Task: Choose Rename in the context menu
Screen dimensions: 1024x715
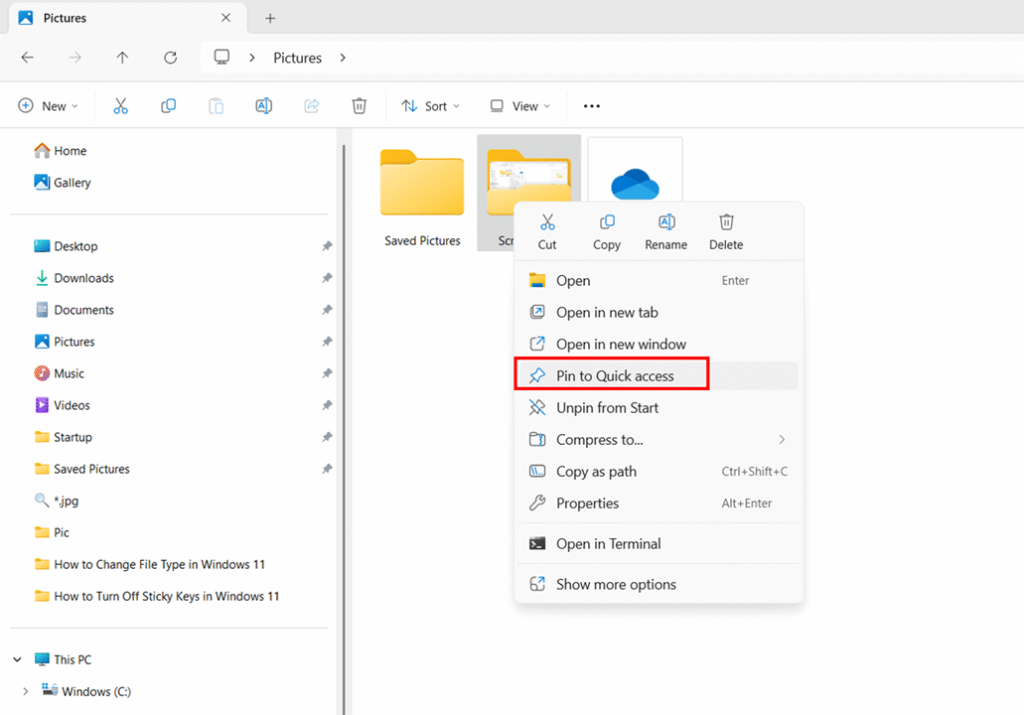Action: (x=666, y=232)
